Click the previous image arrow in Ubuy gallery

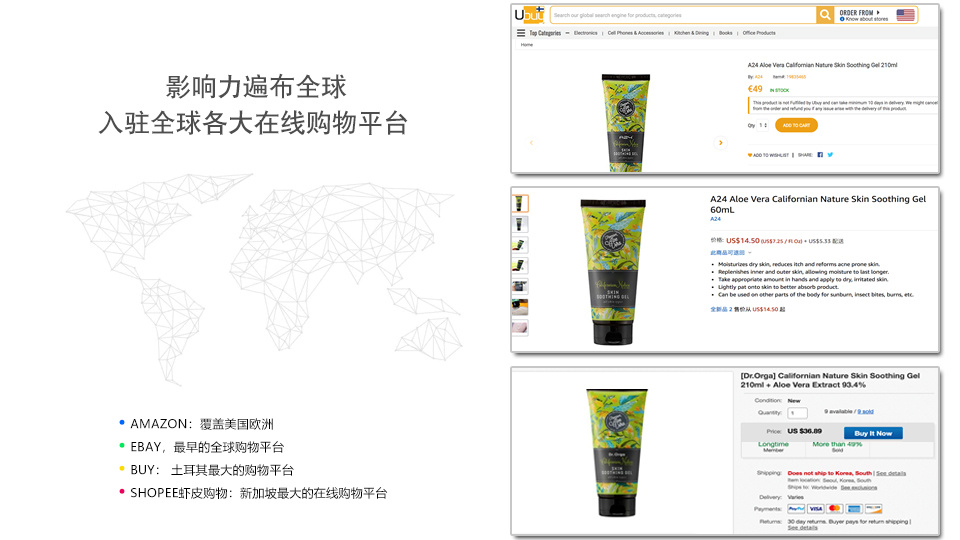pyautogui.click(x=531, y=143)
